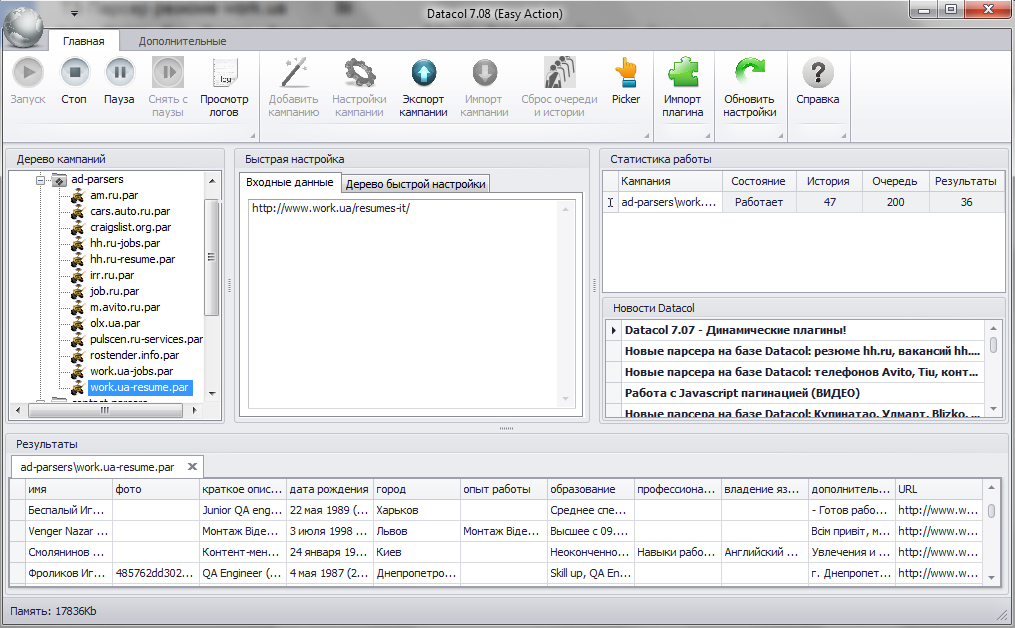Click the ad-parsers folder icon
The width and height of the screenshot is (1015, 628).
pos(59,180)
